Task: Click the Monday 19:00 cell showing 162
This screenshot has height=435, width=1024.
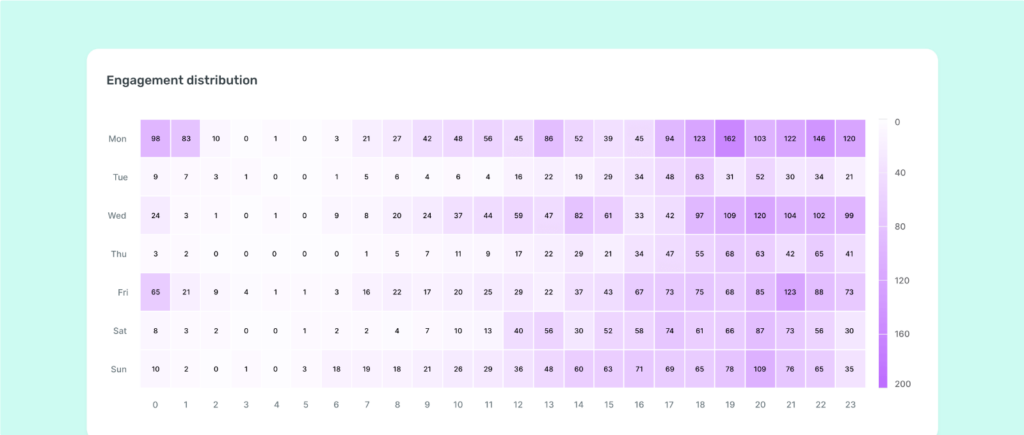Action: (730, 138)
